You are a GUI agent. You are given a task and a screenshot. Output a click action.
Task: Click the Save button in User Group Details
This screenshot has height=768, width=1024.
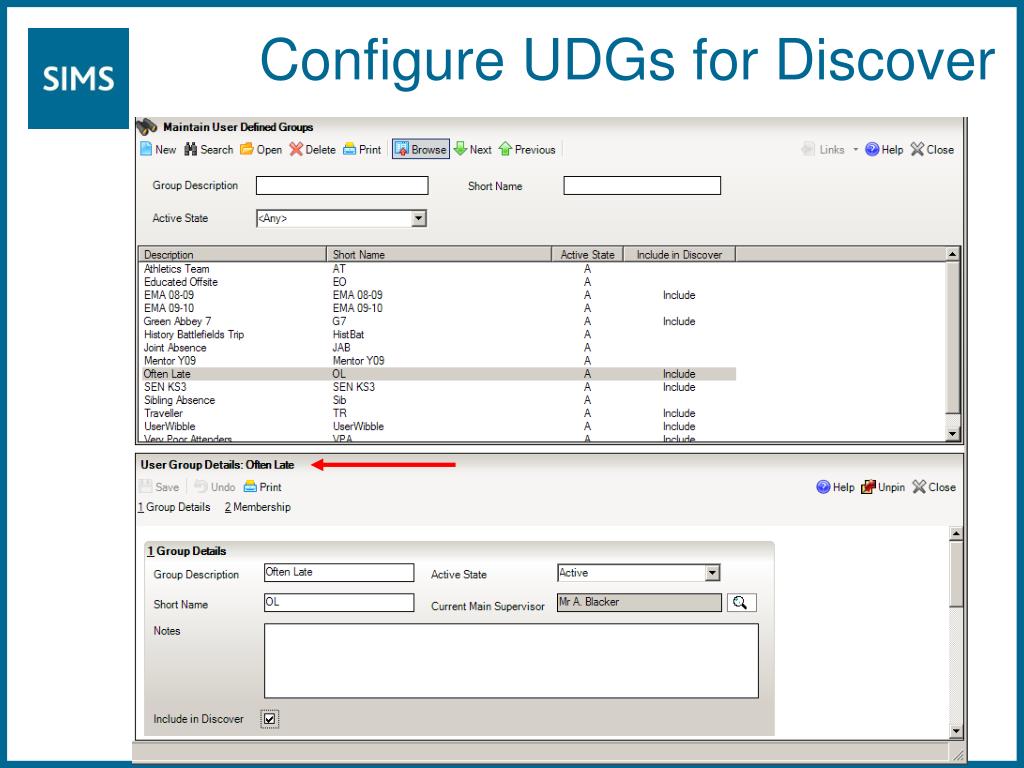pos(159,487)
